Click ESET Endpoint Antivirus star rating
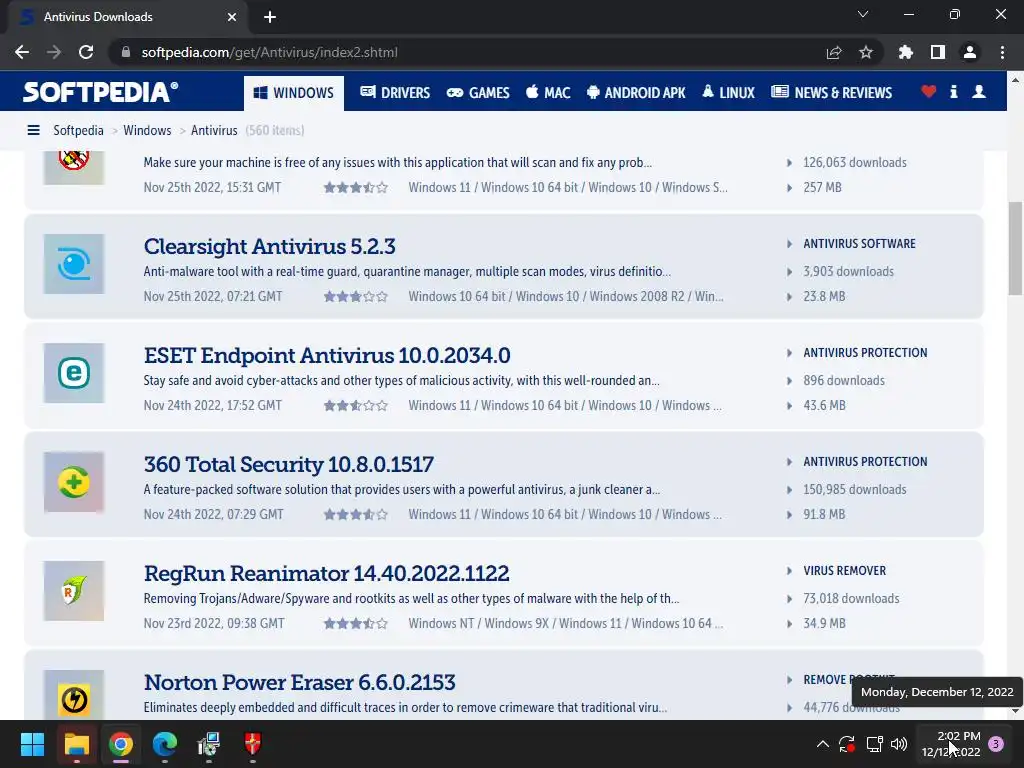Screen dimensions: 1024x768 356,406
